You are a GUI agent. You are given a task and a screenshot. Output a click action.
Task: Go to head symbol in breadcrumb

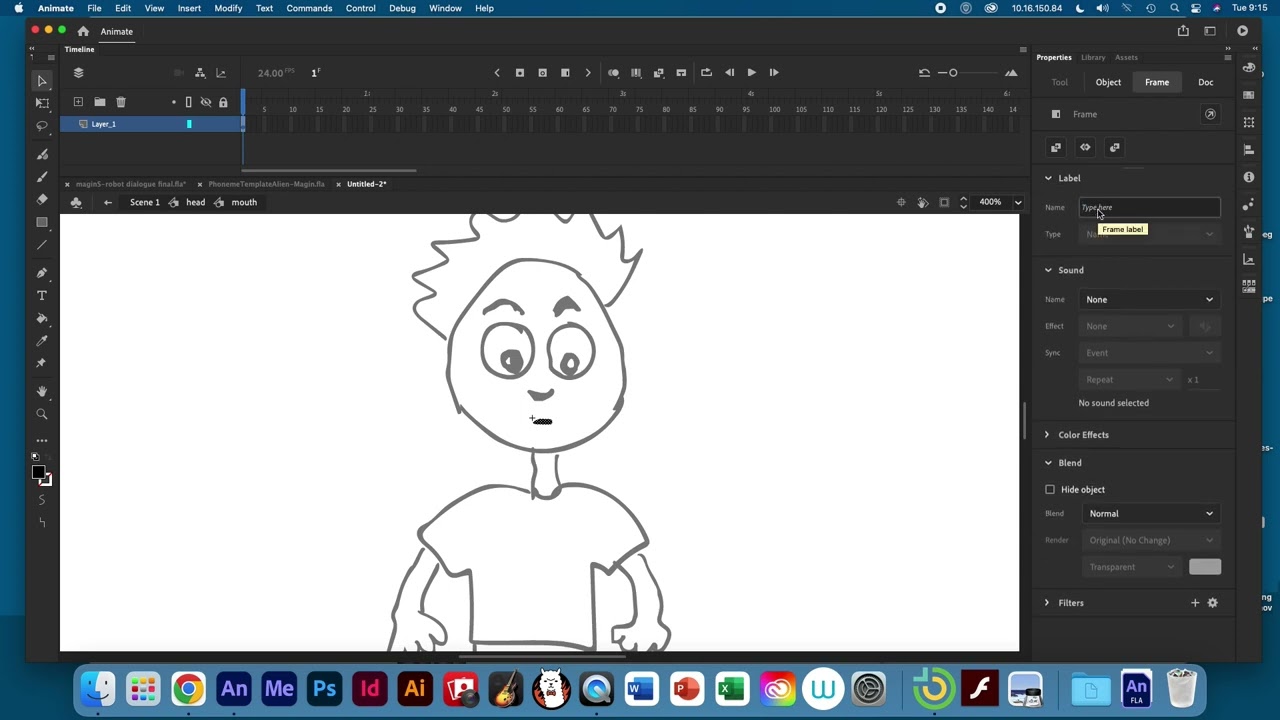tap(195, 202)
